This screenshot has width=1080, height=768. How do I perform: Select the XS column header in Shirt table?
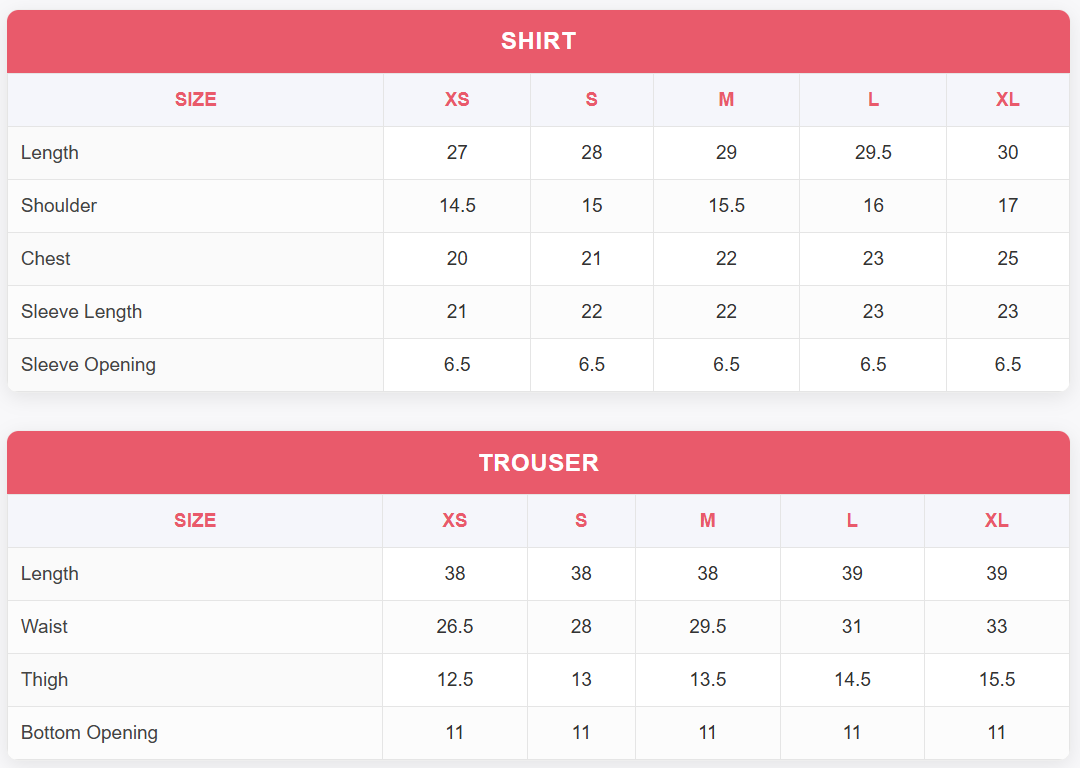pyautogui.click(x=457, y=99)
